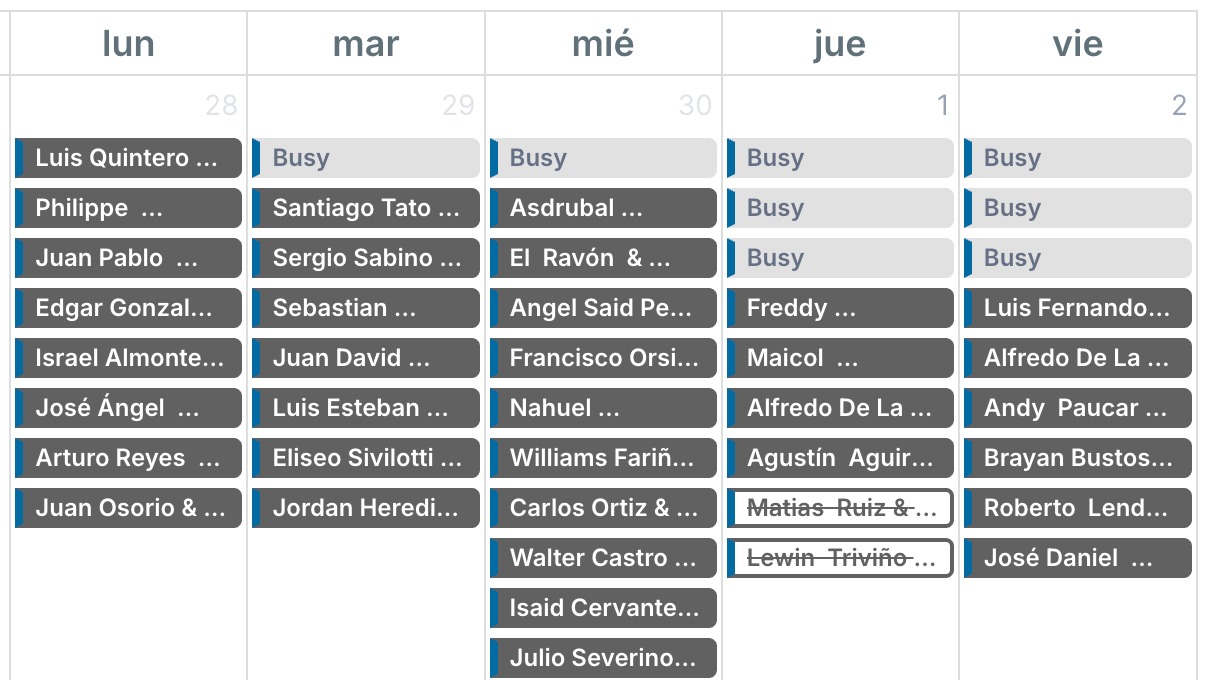The image size is (1206, 680).
Task: Open the Andy Paucar event
Action: (x=1078, y=408)
